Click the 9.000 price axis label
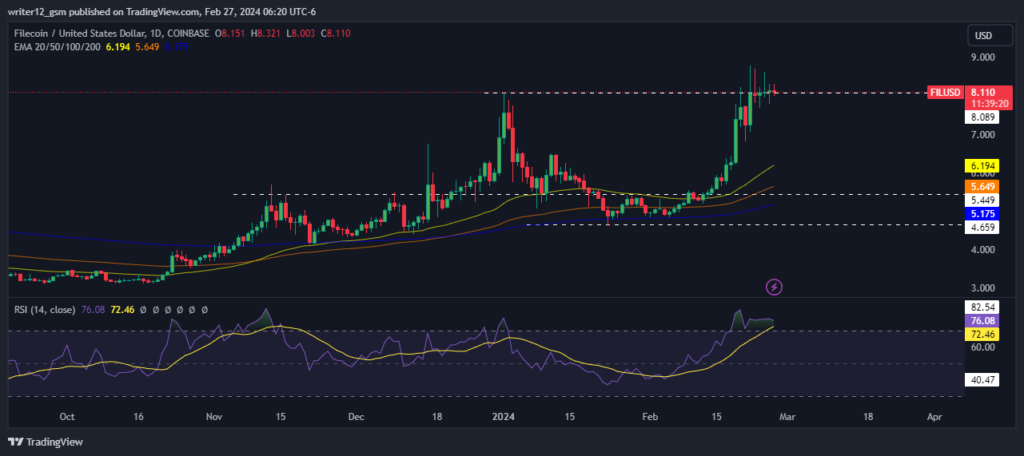 pyautogui.click(x=982, y=57)
